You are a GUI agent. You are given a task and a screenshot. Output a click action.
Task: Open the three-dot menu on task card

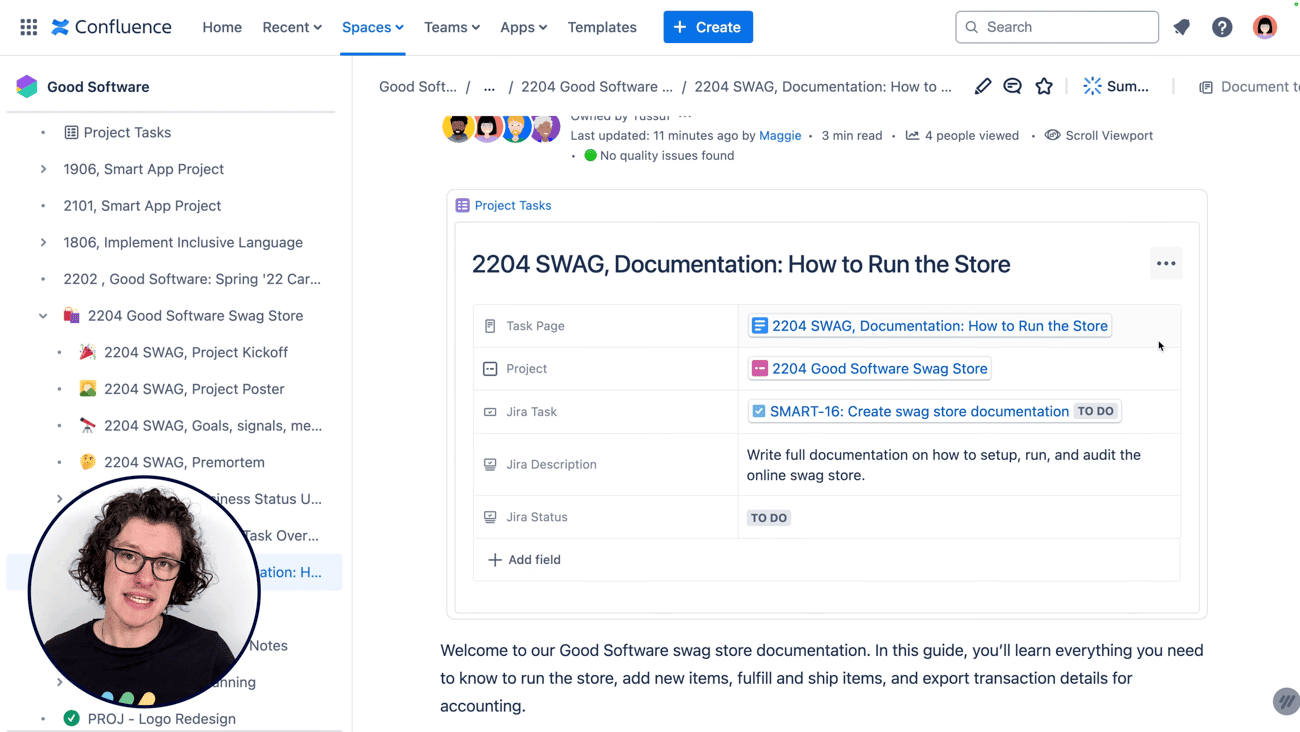pyautogui.click(x=1166, y=264)
